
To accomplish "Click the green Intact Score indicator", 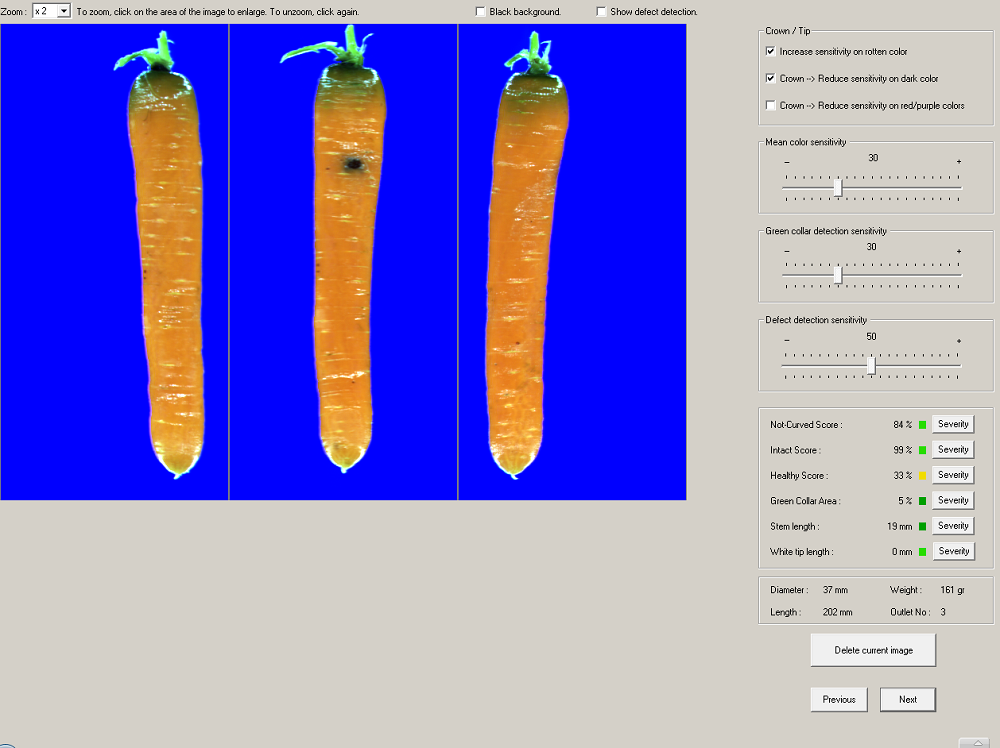I will (x=922, y=450).
